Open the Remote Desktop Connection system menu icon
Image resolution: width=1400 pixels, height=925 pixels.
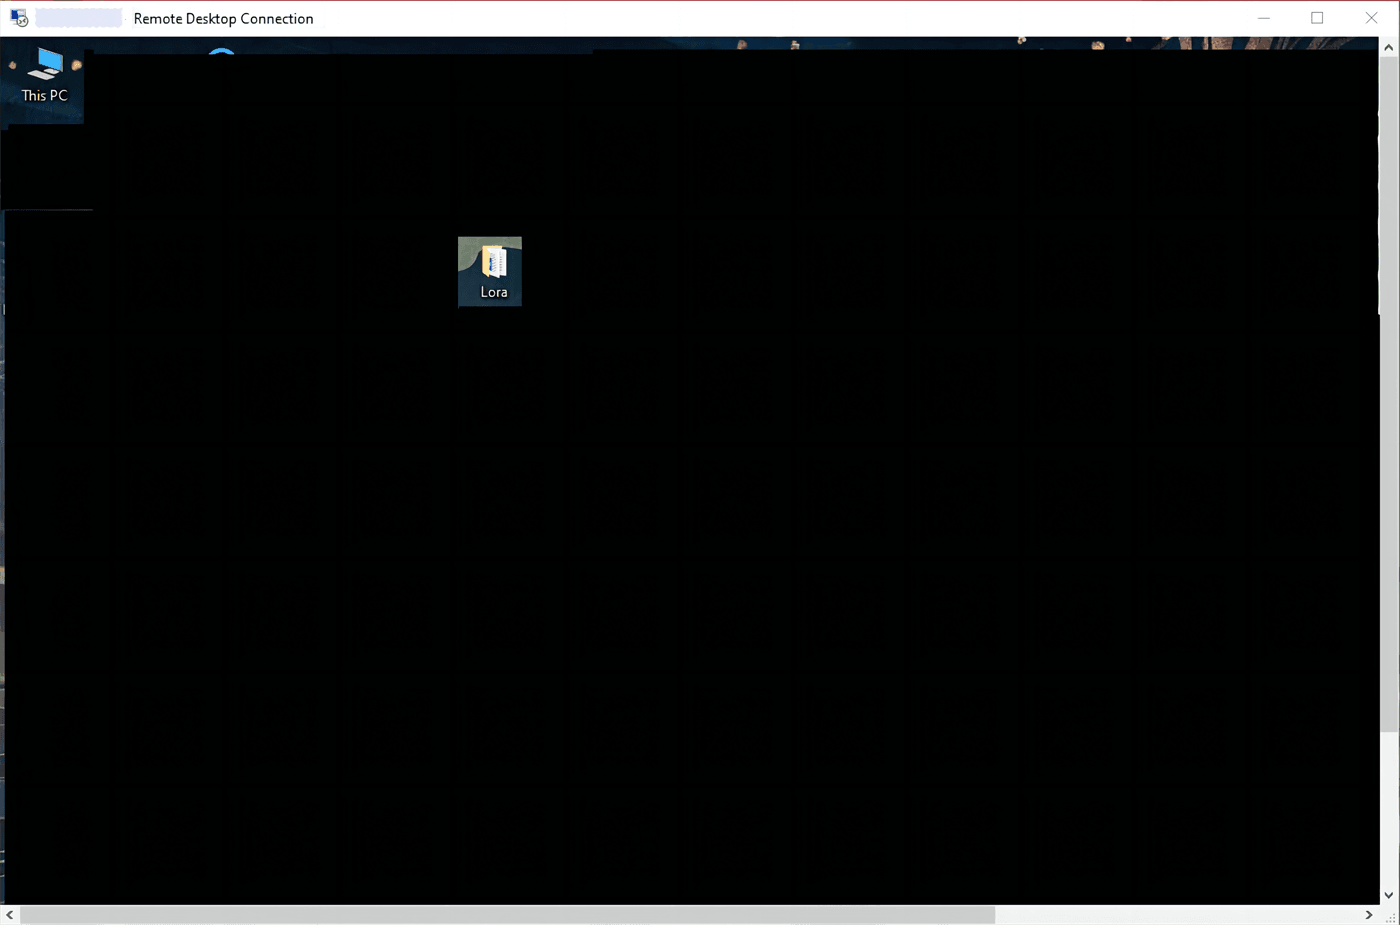coord(19,18)
